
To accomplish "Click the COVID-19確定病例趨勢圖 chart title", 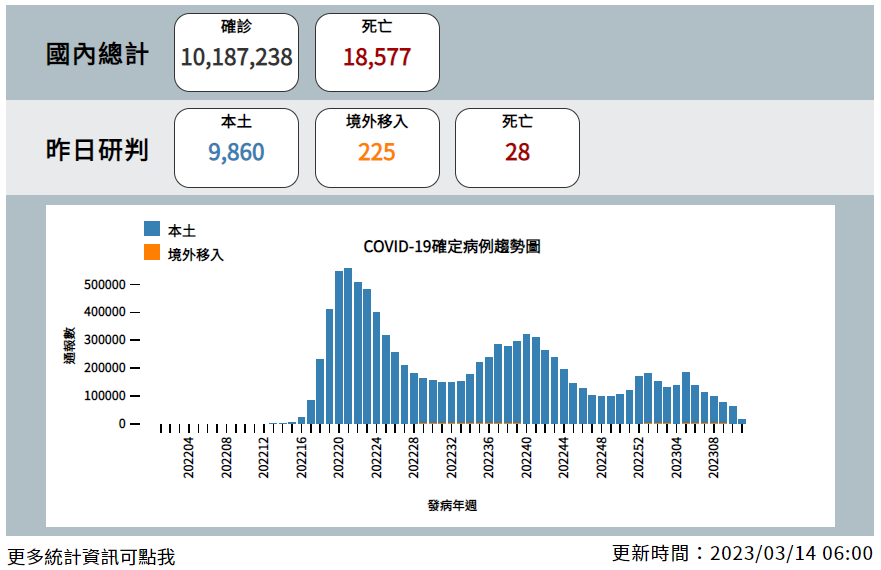I will click(x=451, y=246).
